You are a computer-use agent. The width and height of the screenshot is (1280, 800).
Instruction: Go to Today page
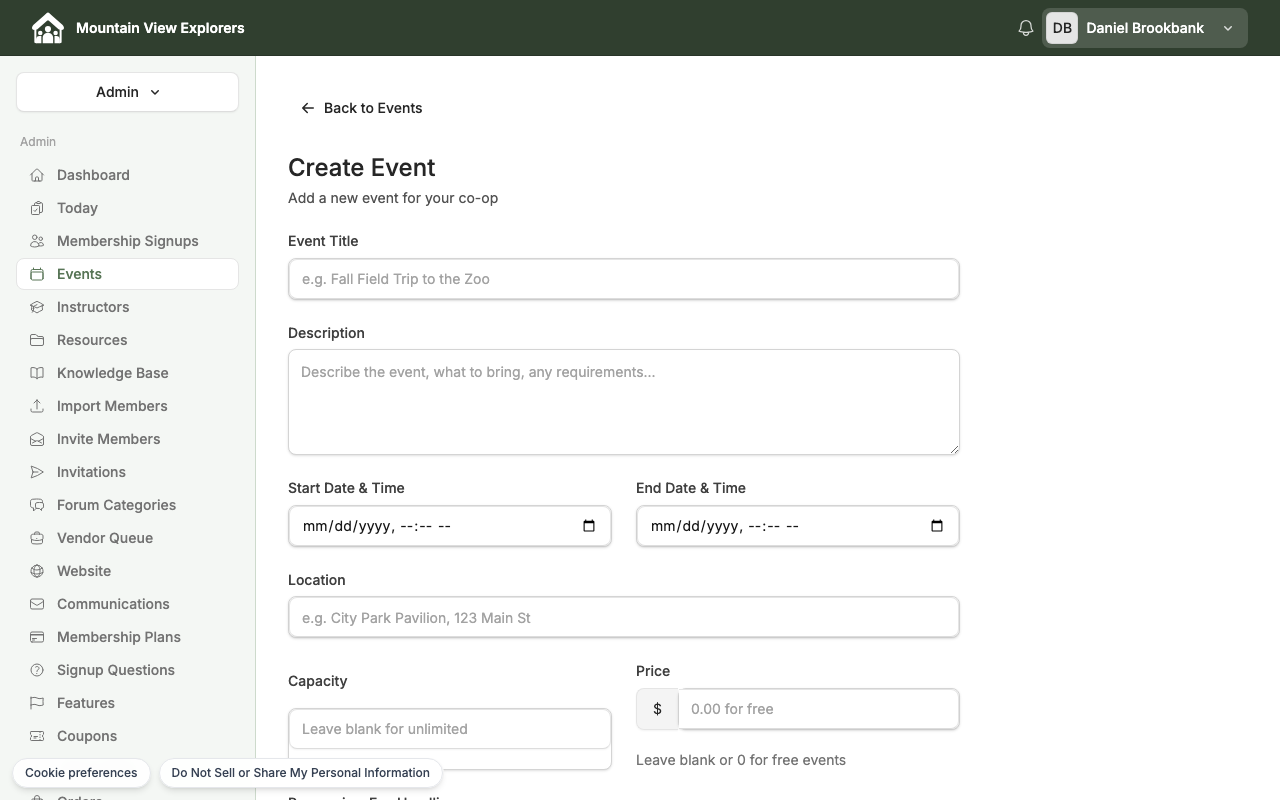(127, 208)
